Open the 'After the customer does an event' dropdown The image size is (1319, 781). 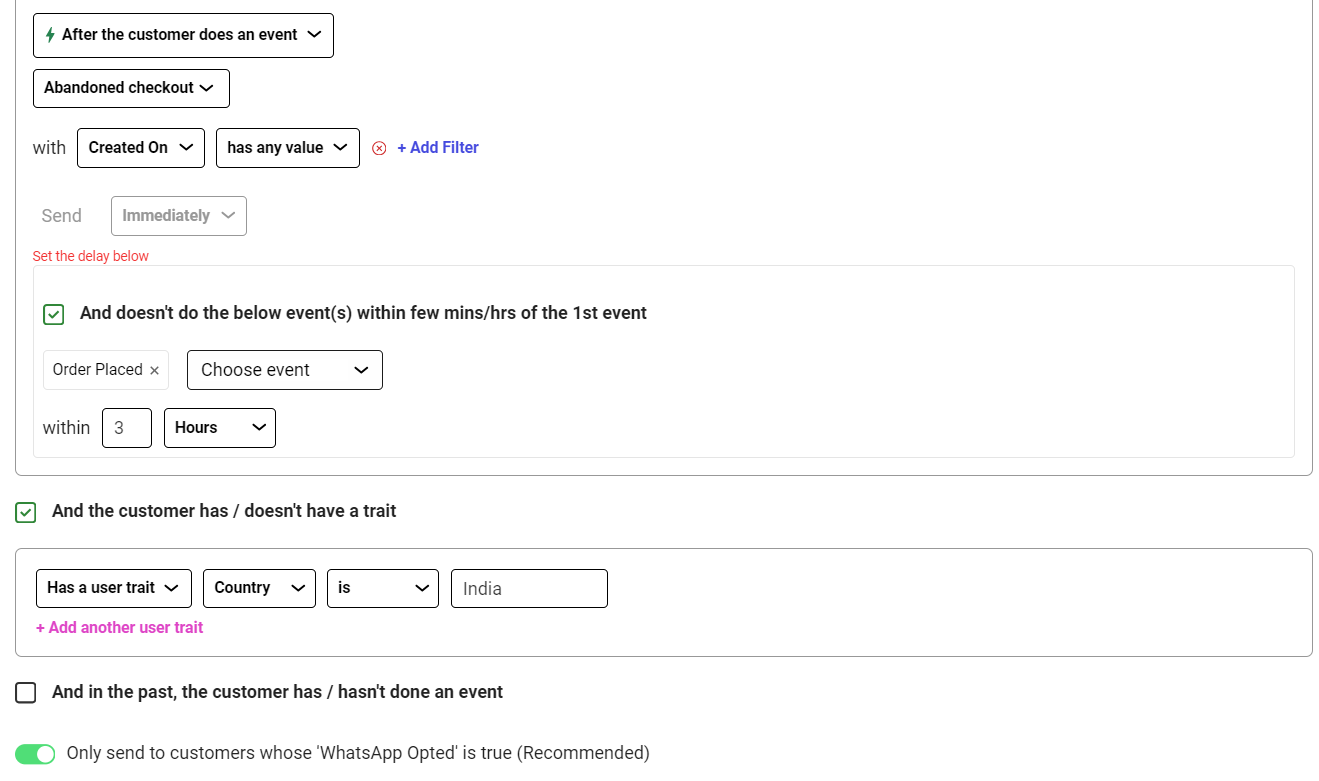pos(183,35)
